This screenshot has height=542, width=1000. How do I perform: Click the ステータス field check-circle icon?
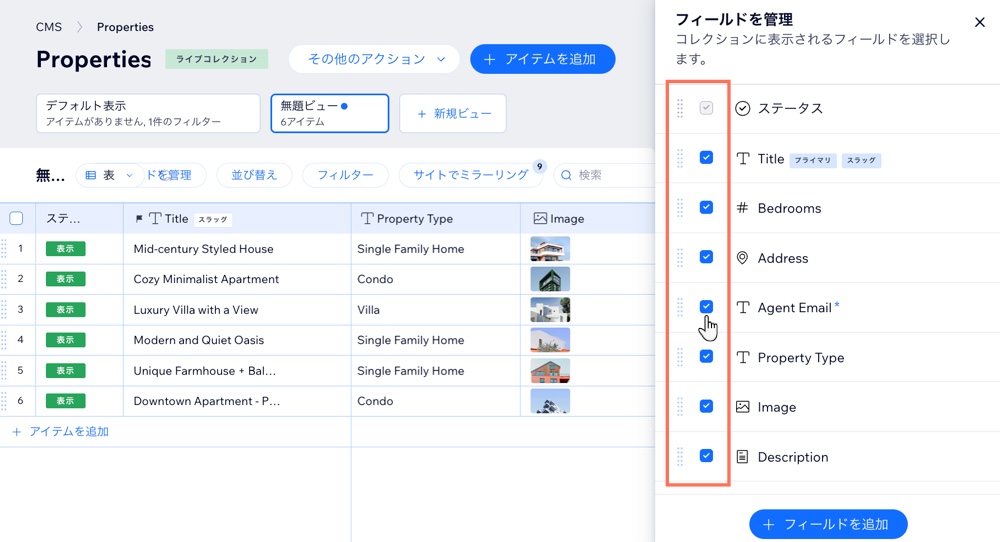(x=742, y=108)
